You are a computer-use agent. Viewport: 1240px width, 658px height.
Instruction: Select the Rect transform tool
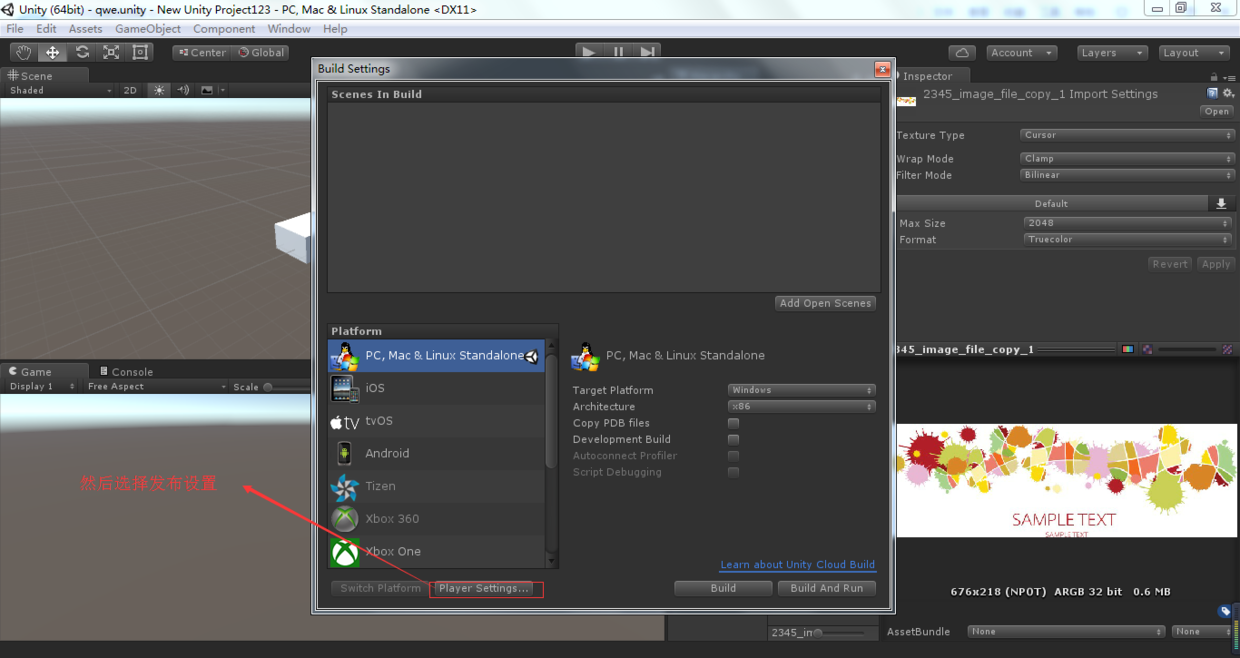(x=141, y=53)
